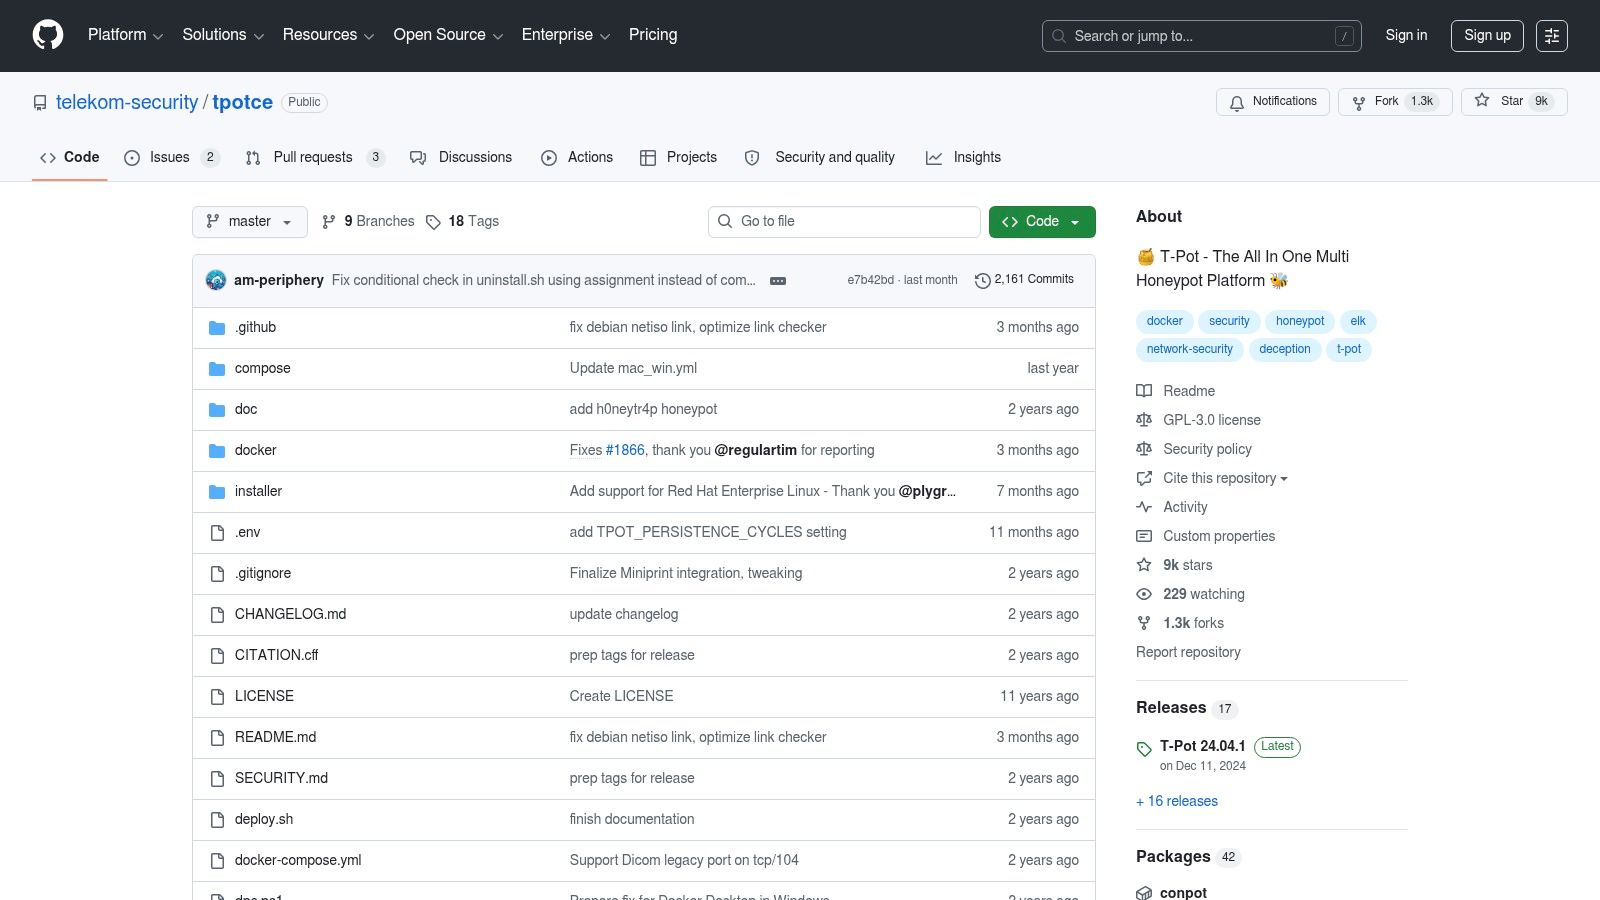Click the Readme book icon in About

(x=1144, y=391)
